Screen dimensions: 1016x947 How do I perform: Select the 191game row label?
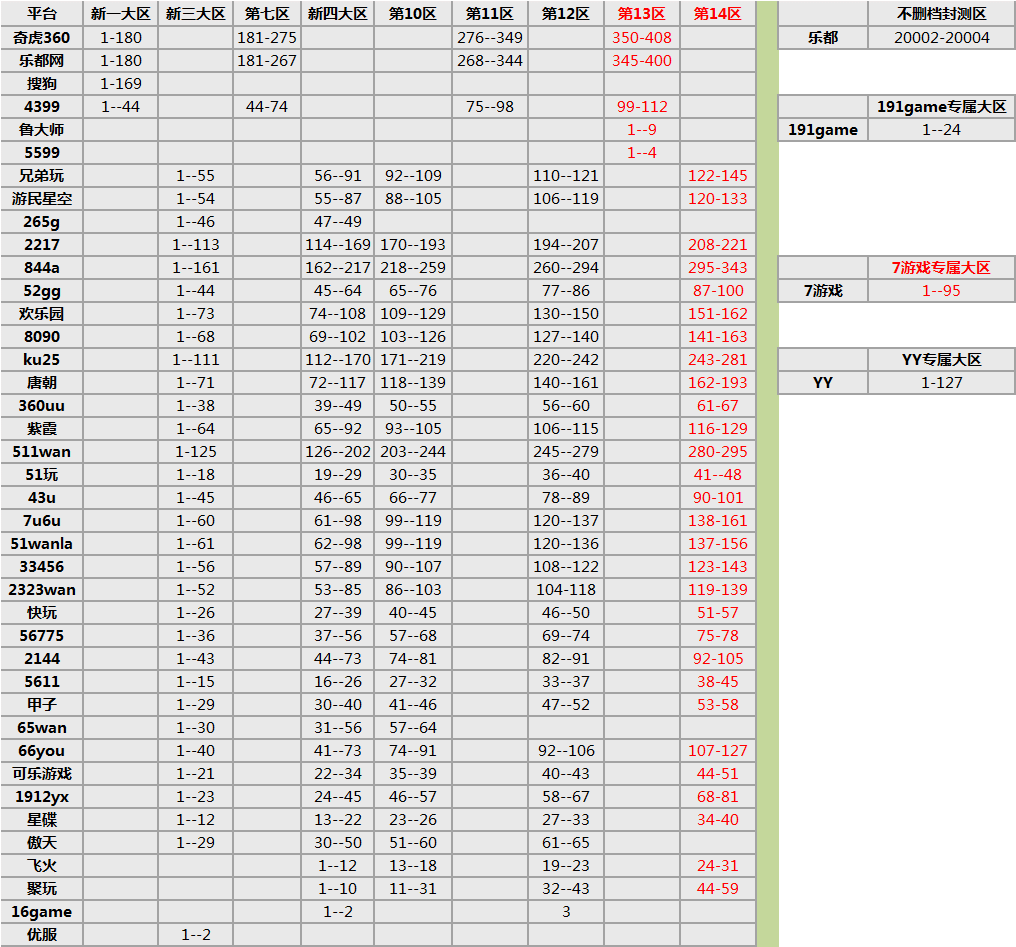coord(823,130)
